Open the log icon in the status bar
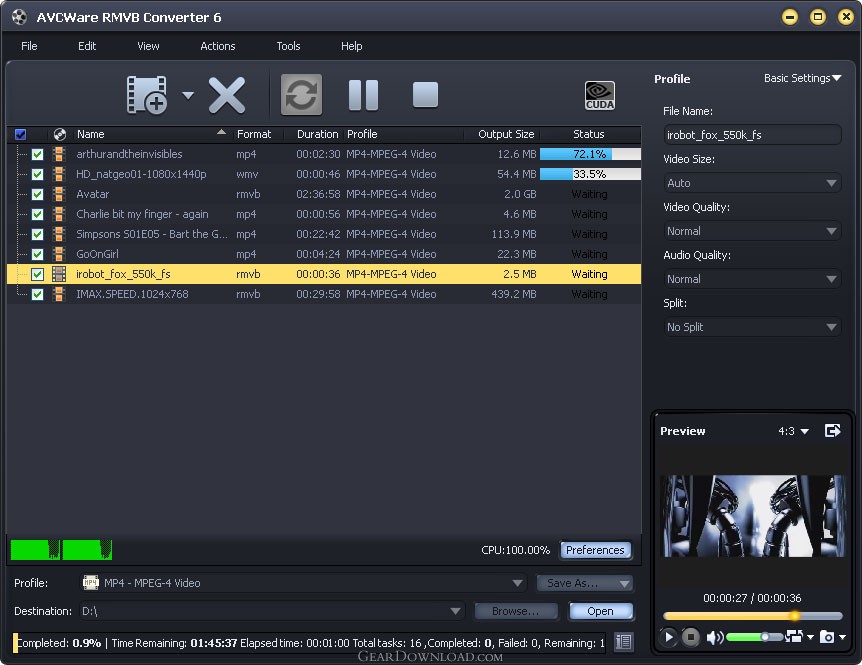862x665 pixels. tap(624, 643)
